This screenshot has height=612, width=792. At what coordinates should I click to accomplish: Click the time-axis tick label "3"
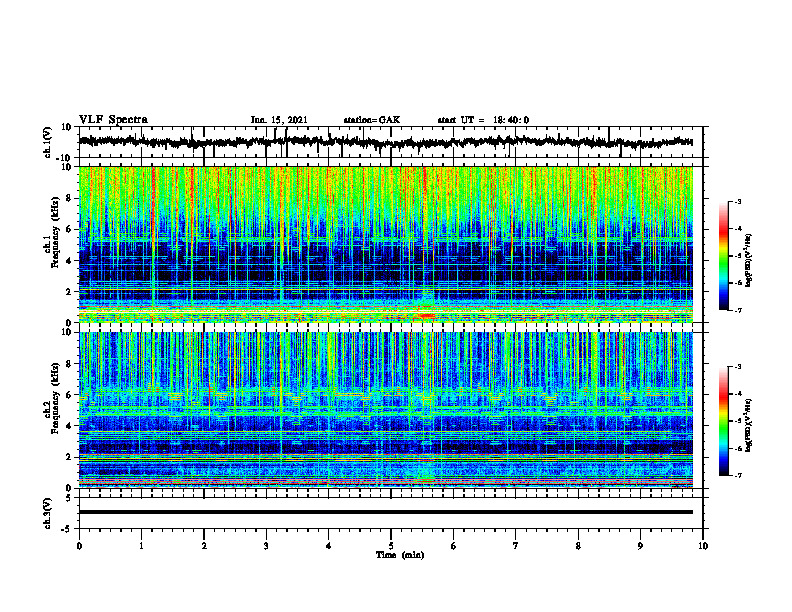click(266, 546)
